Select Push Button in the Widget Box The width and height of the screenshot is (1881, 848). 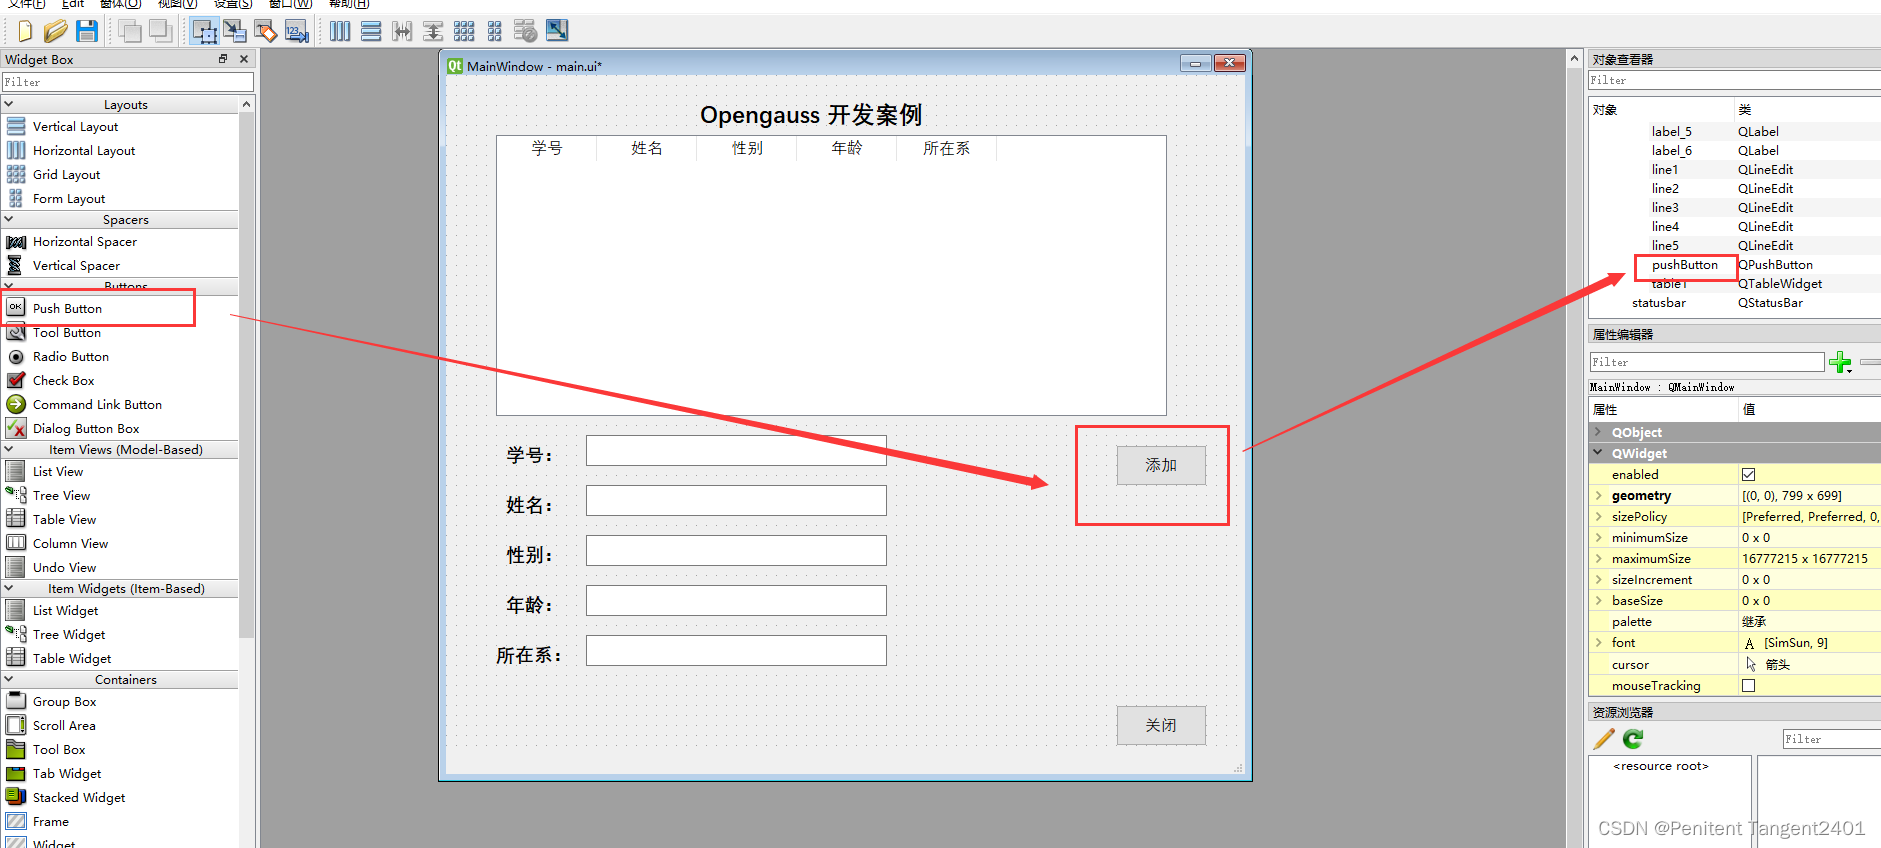[67, 308]
